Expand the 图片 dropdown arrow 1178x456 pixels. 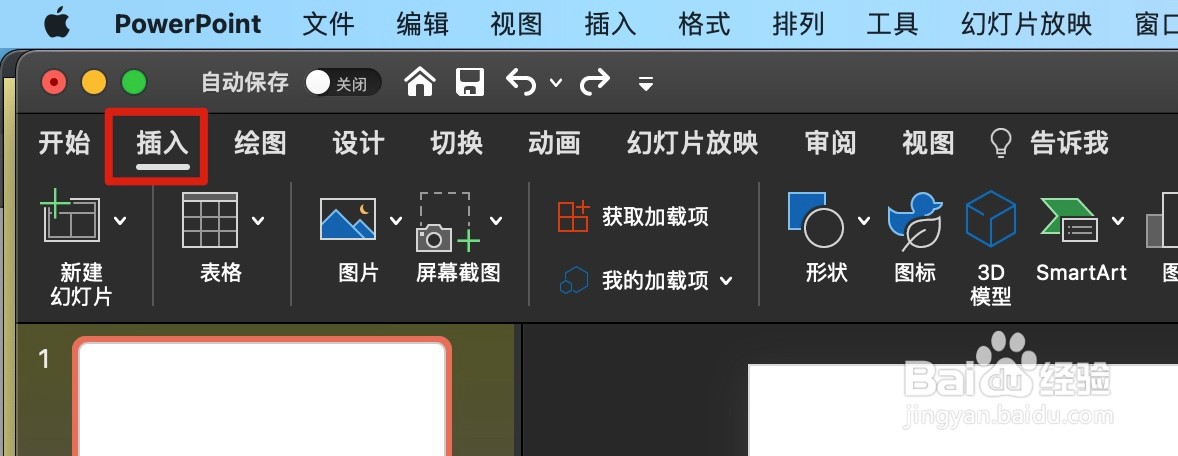(x=396, y=220)
